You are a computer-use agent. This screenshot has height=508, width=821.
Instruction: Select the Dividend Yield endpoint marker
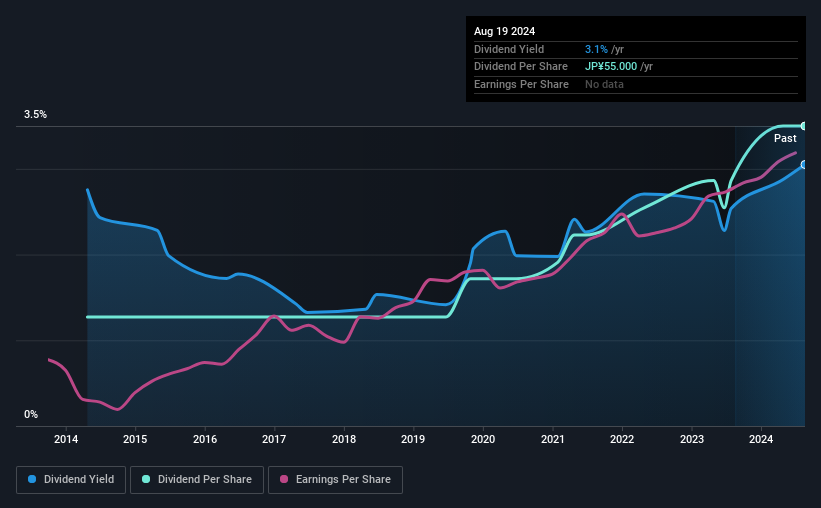click(x=804, y=165)
